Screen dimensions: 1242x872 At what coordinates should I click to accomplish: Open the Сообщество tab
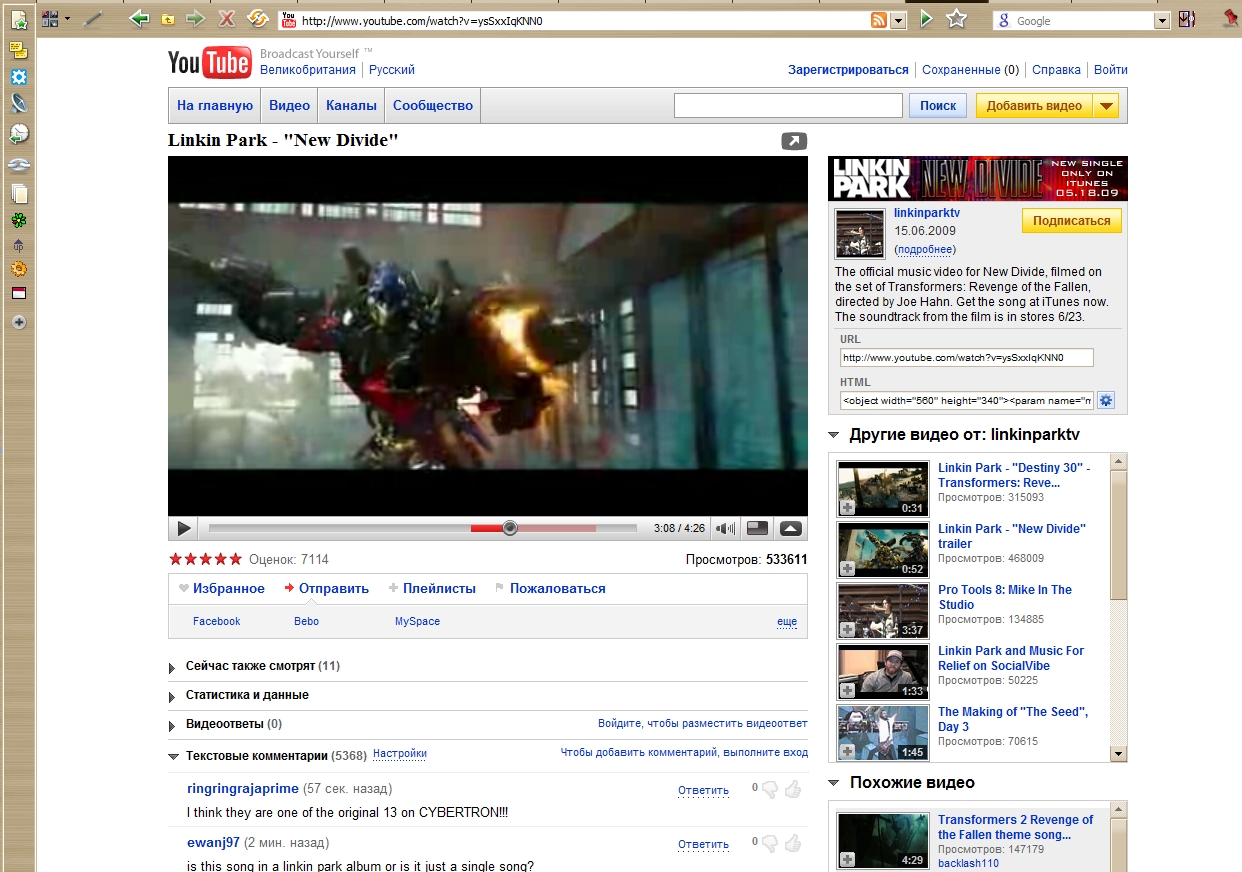coord(433,106)
